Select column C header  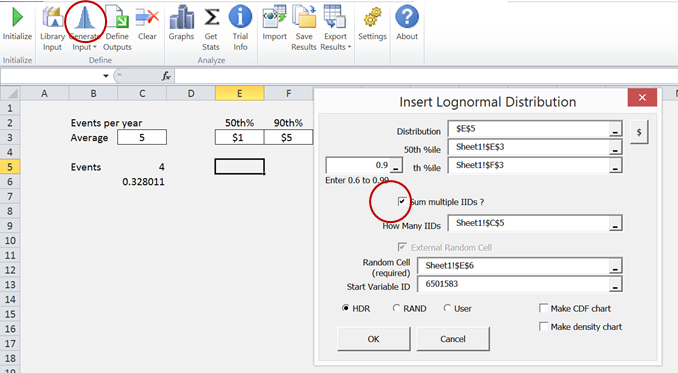[142, 93]
